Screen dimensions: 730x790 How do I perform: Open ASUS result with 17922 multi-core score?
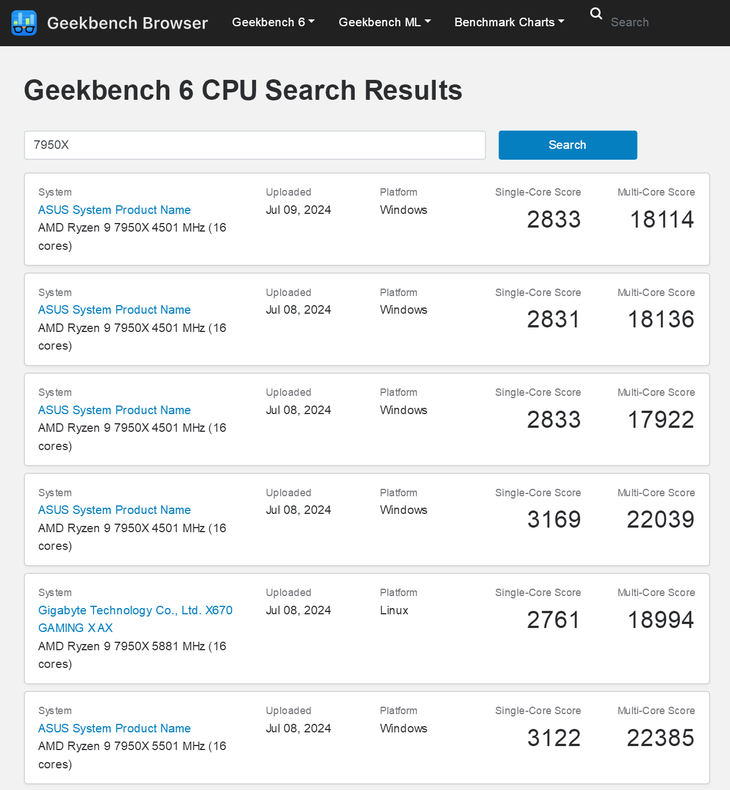pyautogui.click(x=114, y=410)
